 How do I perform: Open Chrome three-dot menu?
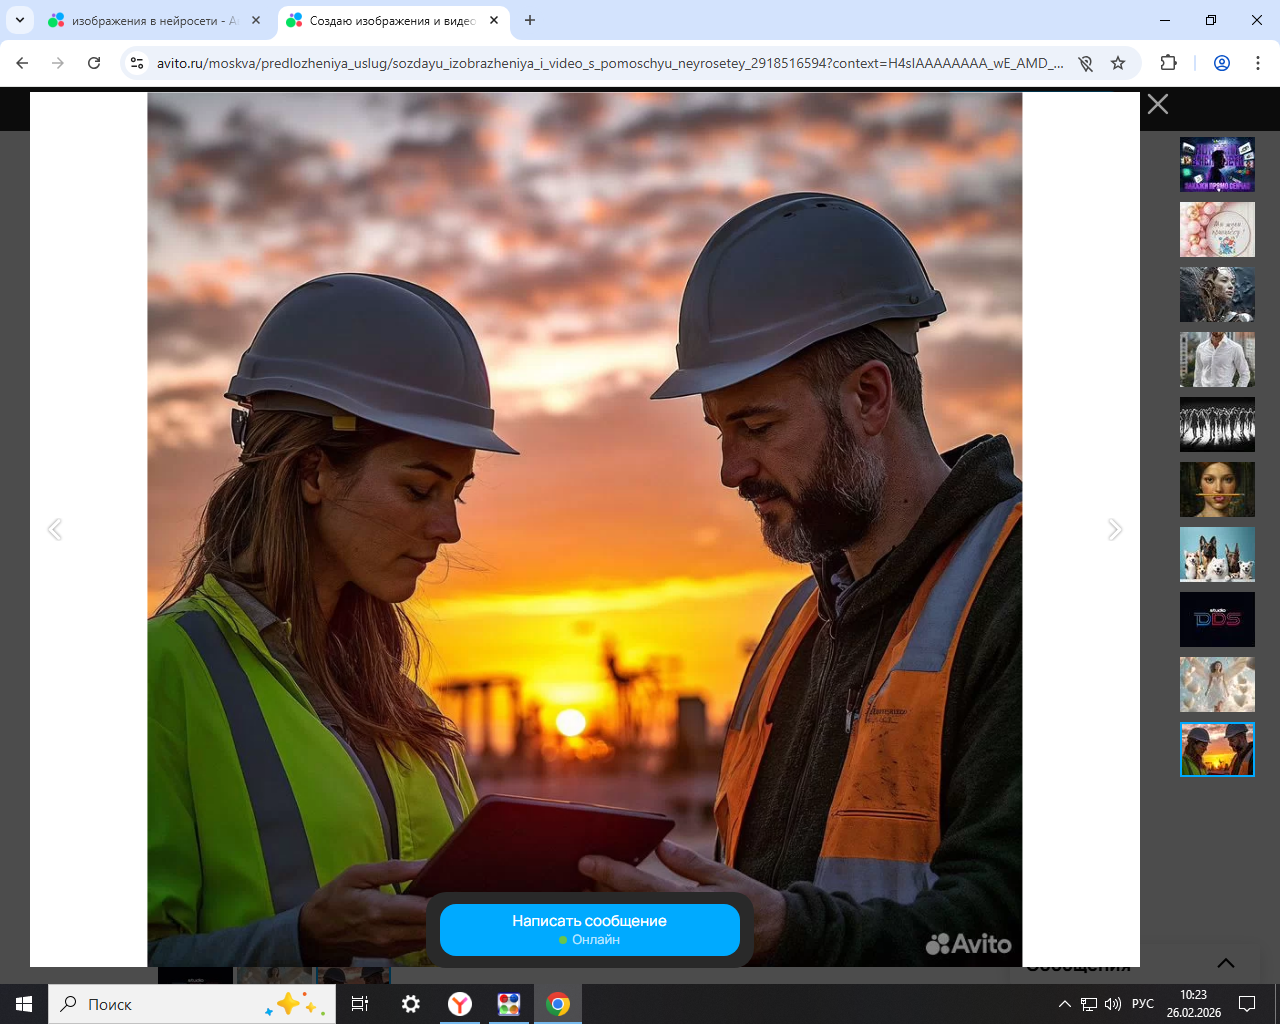tap(1258, 63)
